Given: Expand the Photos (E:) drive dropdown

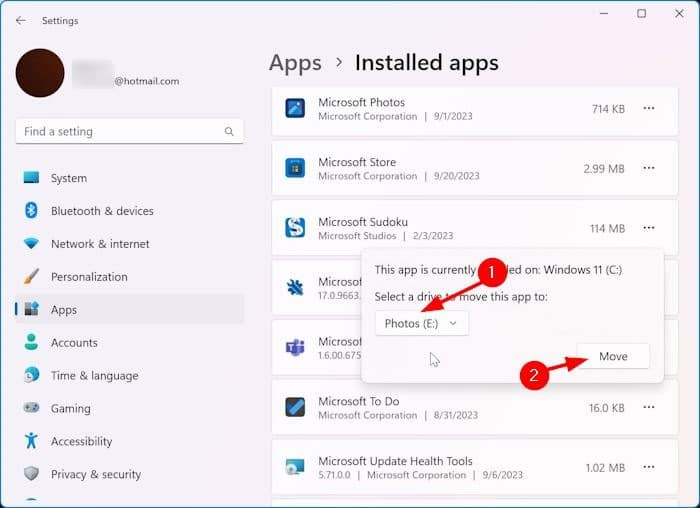Looking at the screenshot, I should [x=422, y=323].
